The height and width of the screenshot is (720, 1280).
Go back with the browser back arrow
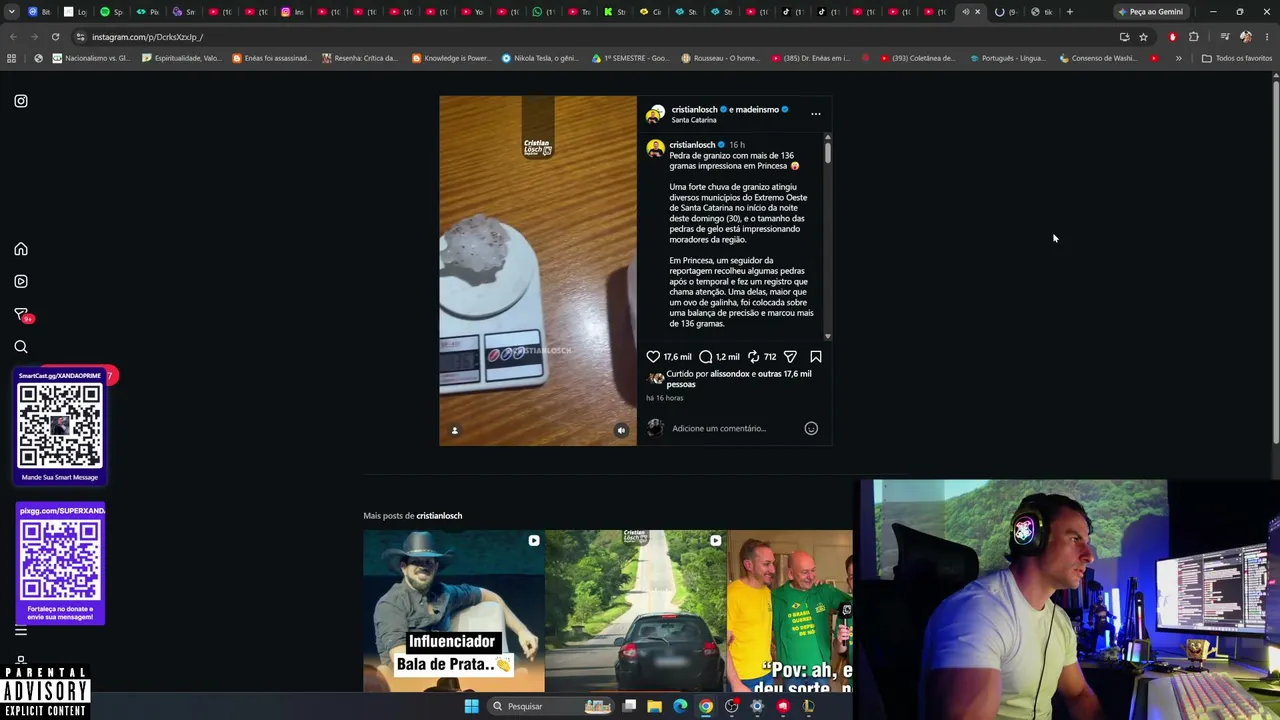[13, 37]
